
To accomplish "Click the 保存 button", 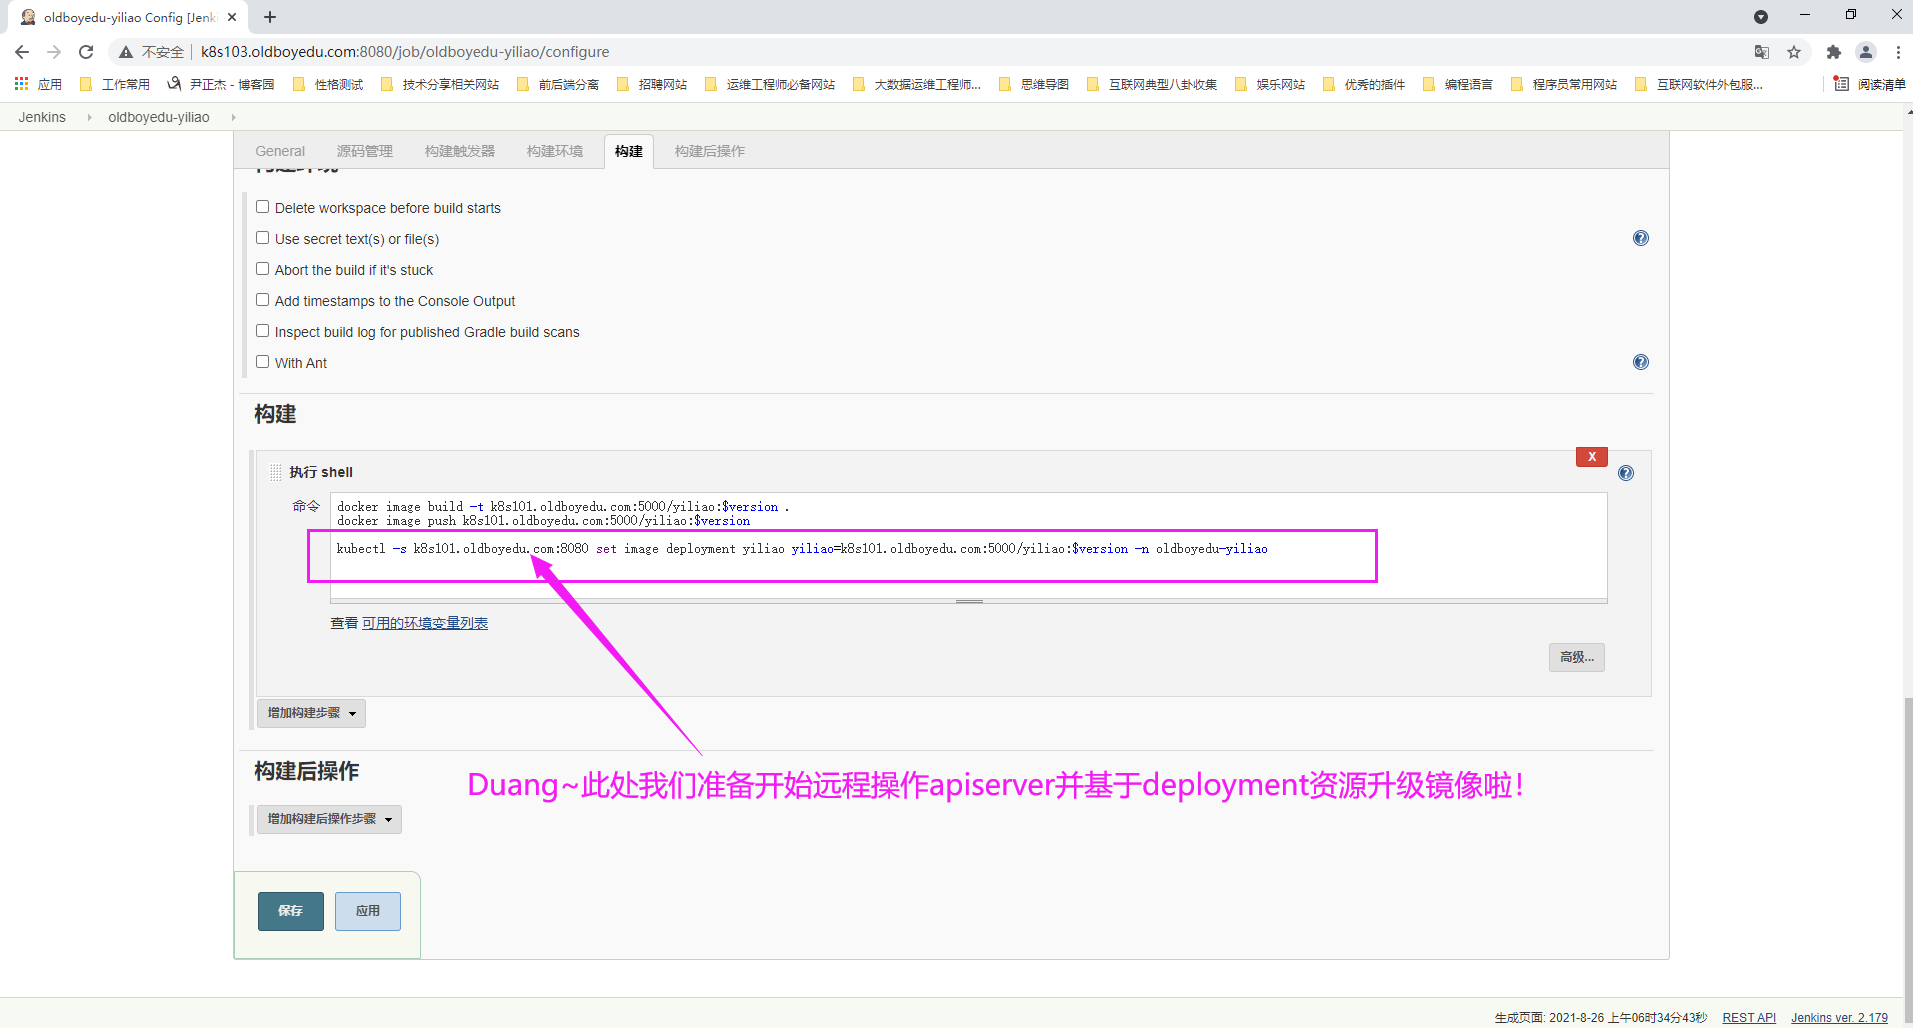I will tap(290, 911).
